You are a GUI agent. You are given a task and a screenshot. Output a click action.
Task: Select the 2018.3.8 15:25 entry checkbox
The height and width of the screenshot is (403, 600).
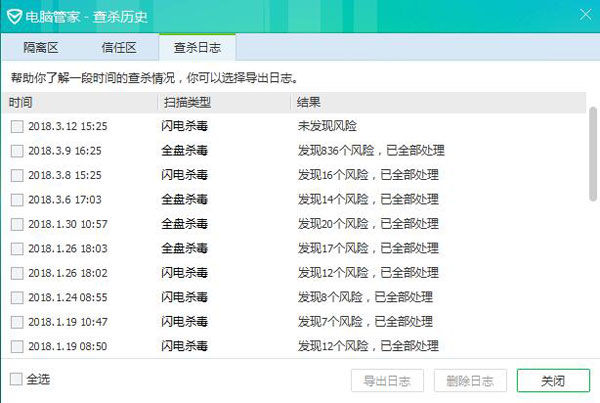tap(16, 175)
